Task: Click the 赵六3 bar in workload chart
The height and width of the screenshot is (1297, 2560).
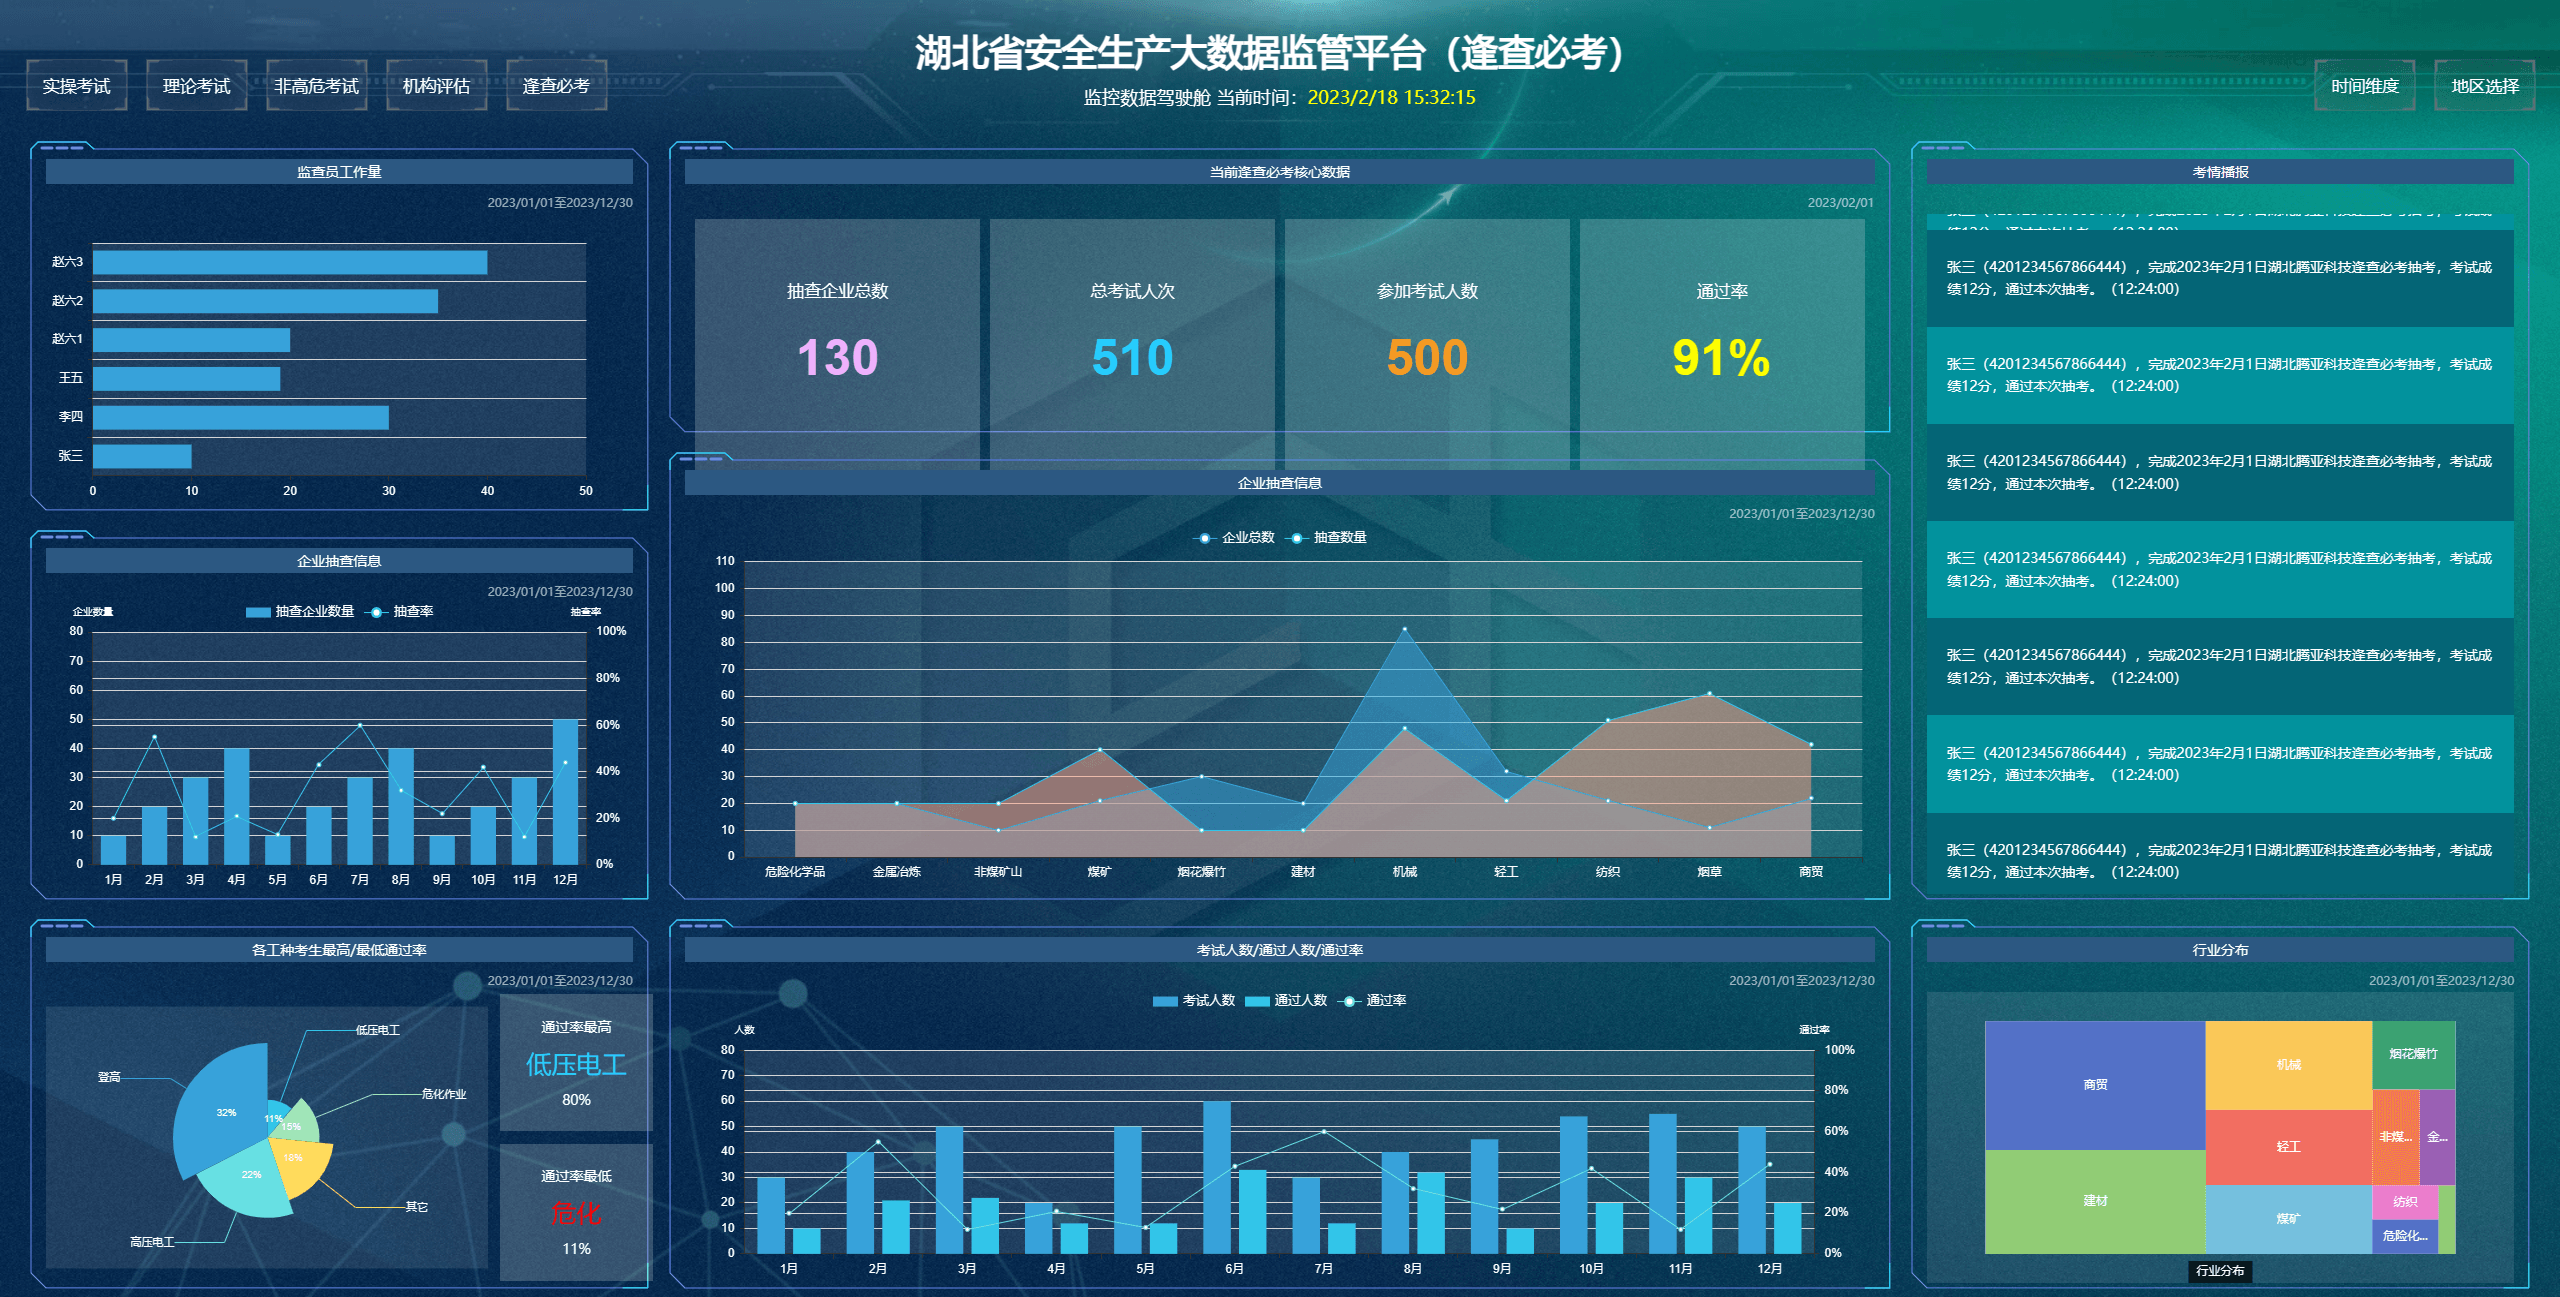Action: click(x=290, y=262)
